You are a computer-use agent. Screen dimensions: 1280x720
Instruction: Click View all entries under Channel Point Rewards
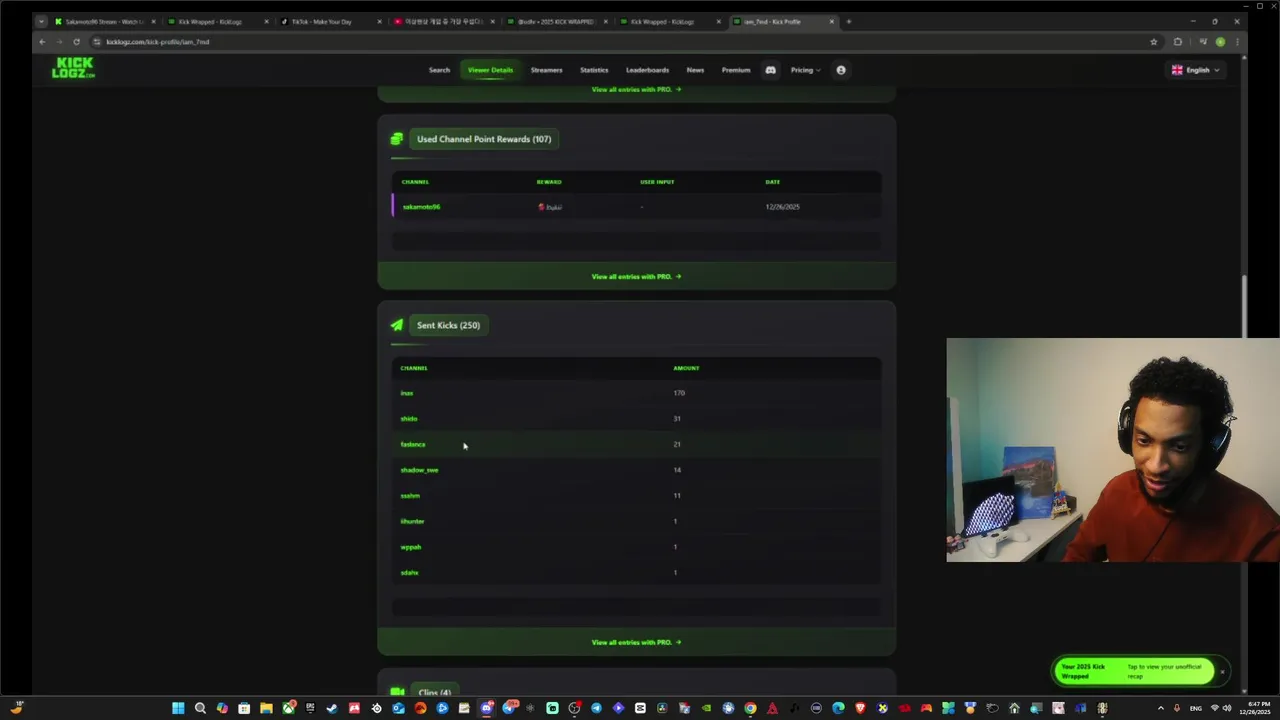pos(636,276)
